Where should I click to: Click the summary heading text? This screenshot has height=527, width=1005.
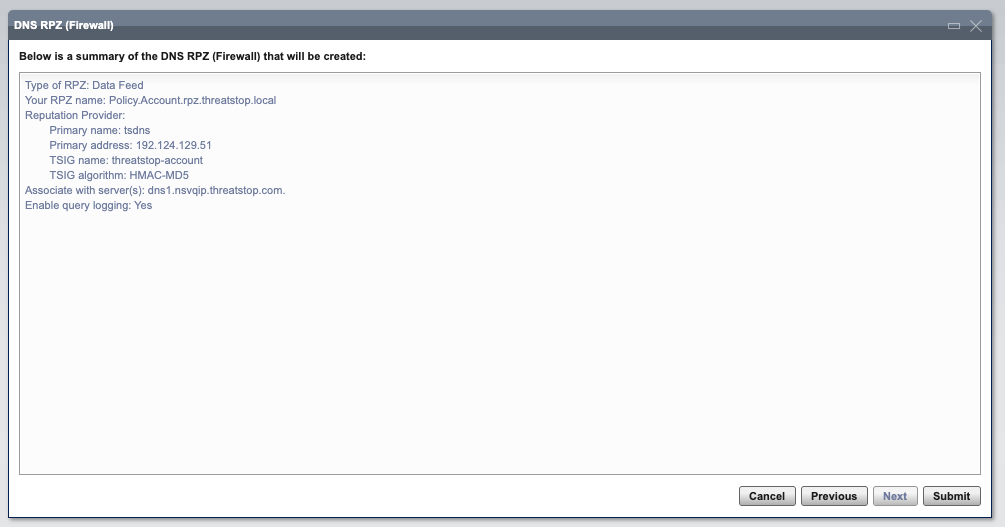(192, 56)
